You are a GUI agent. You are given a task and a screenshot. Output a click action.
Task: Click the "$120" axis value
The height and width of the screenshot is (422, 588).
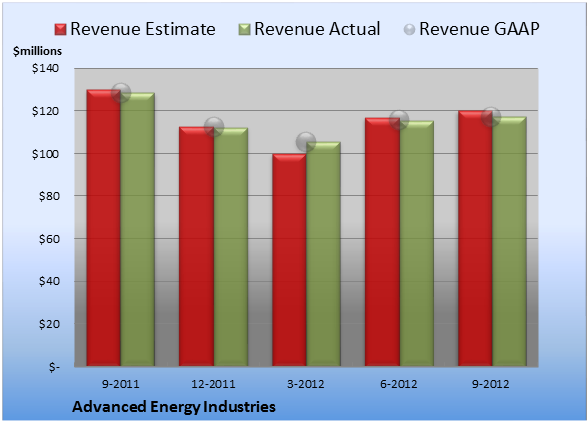click(x=45, y=111)
